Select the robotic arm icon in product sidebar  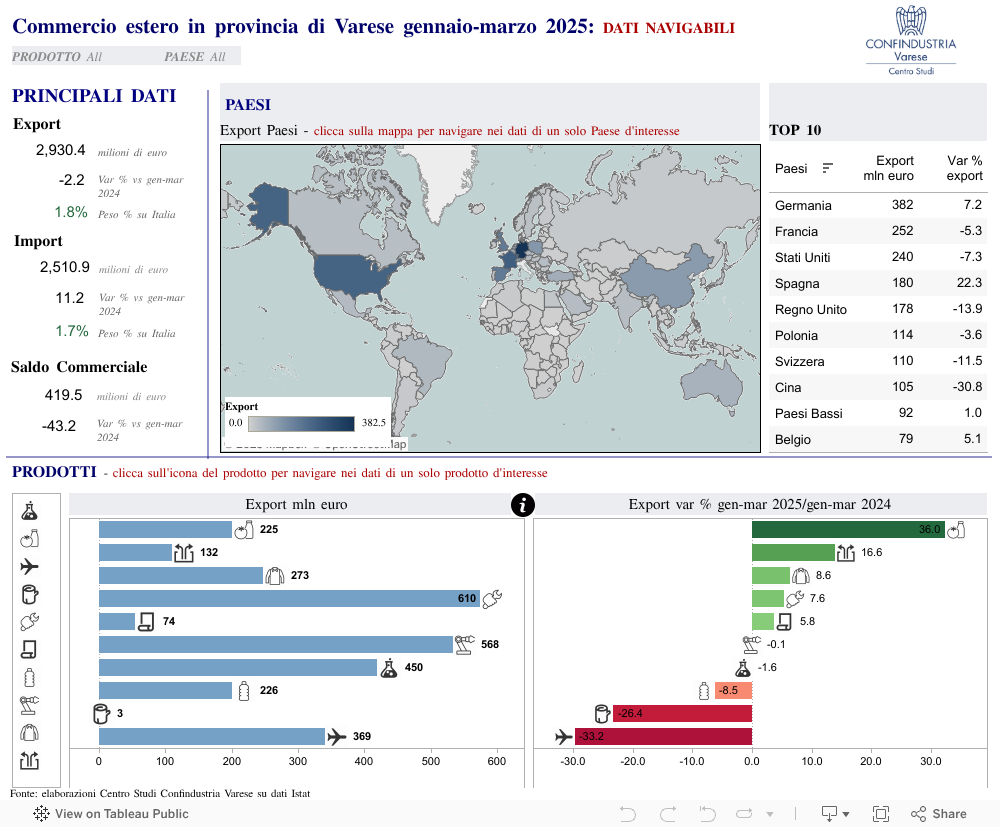pyautogui.click(x=29, y=705)
